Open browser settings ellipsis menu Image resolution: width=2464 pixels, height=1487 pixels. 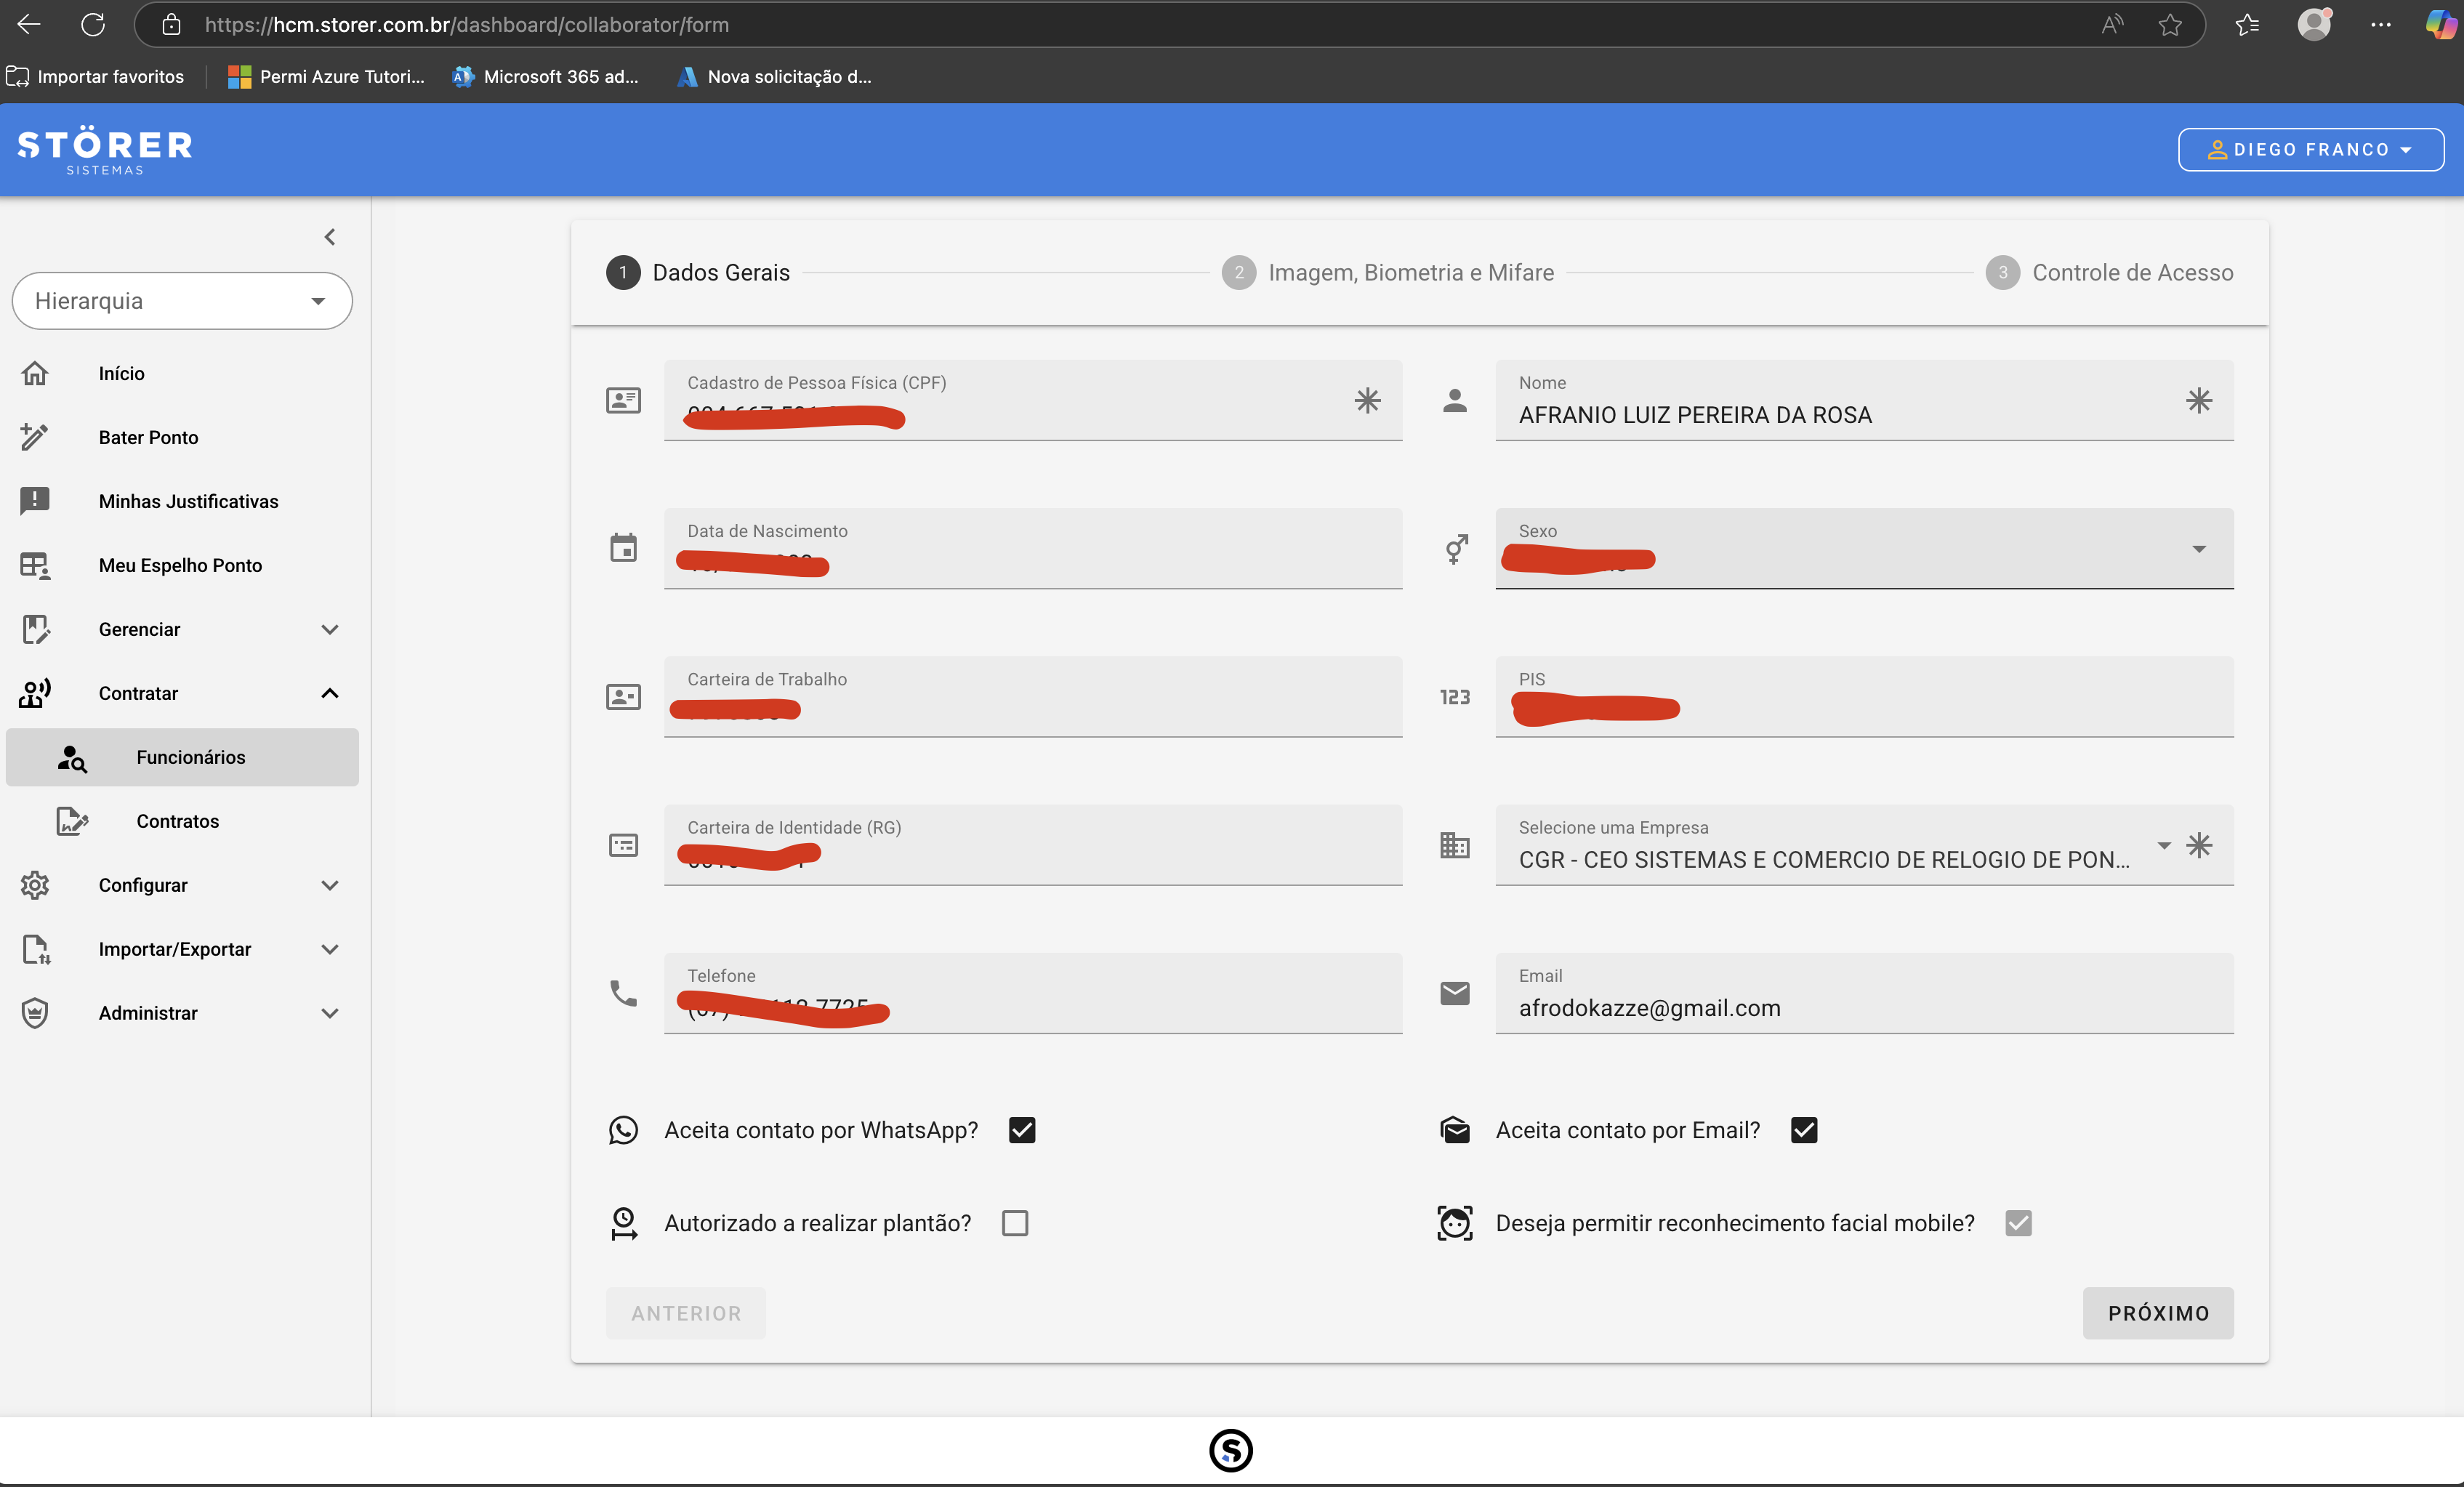pyautogui.click(x=2381, y=25)
